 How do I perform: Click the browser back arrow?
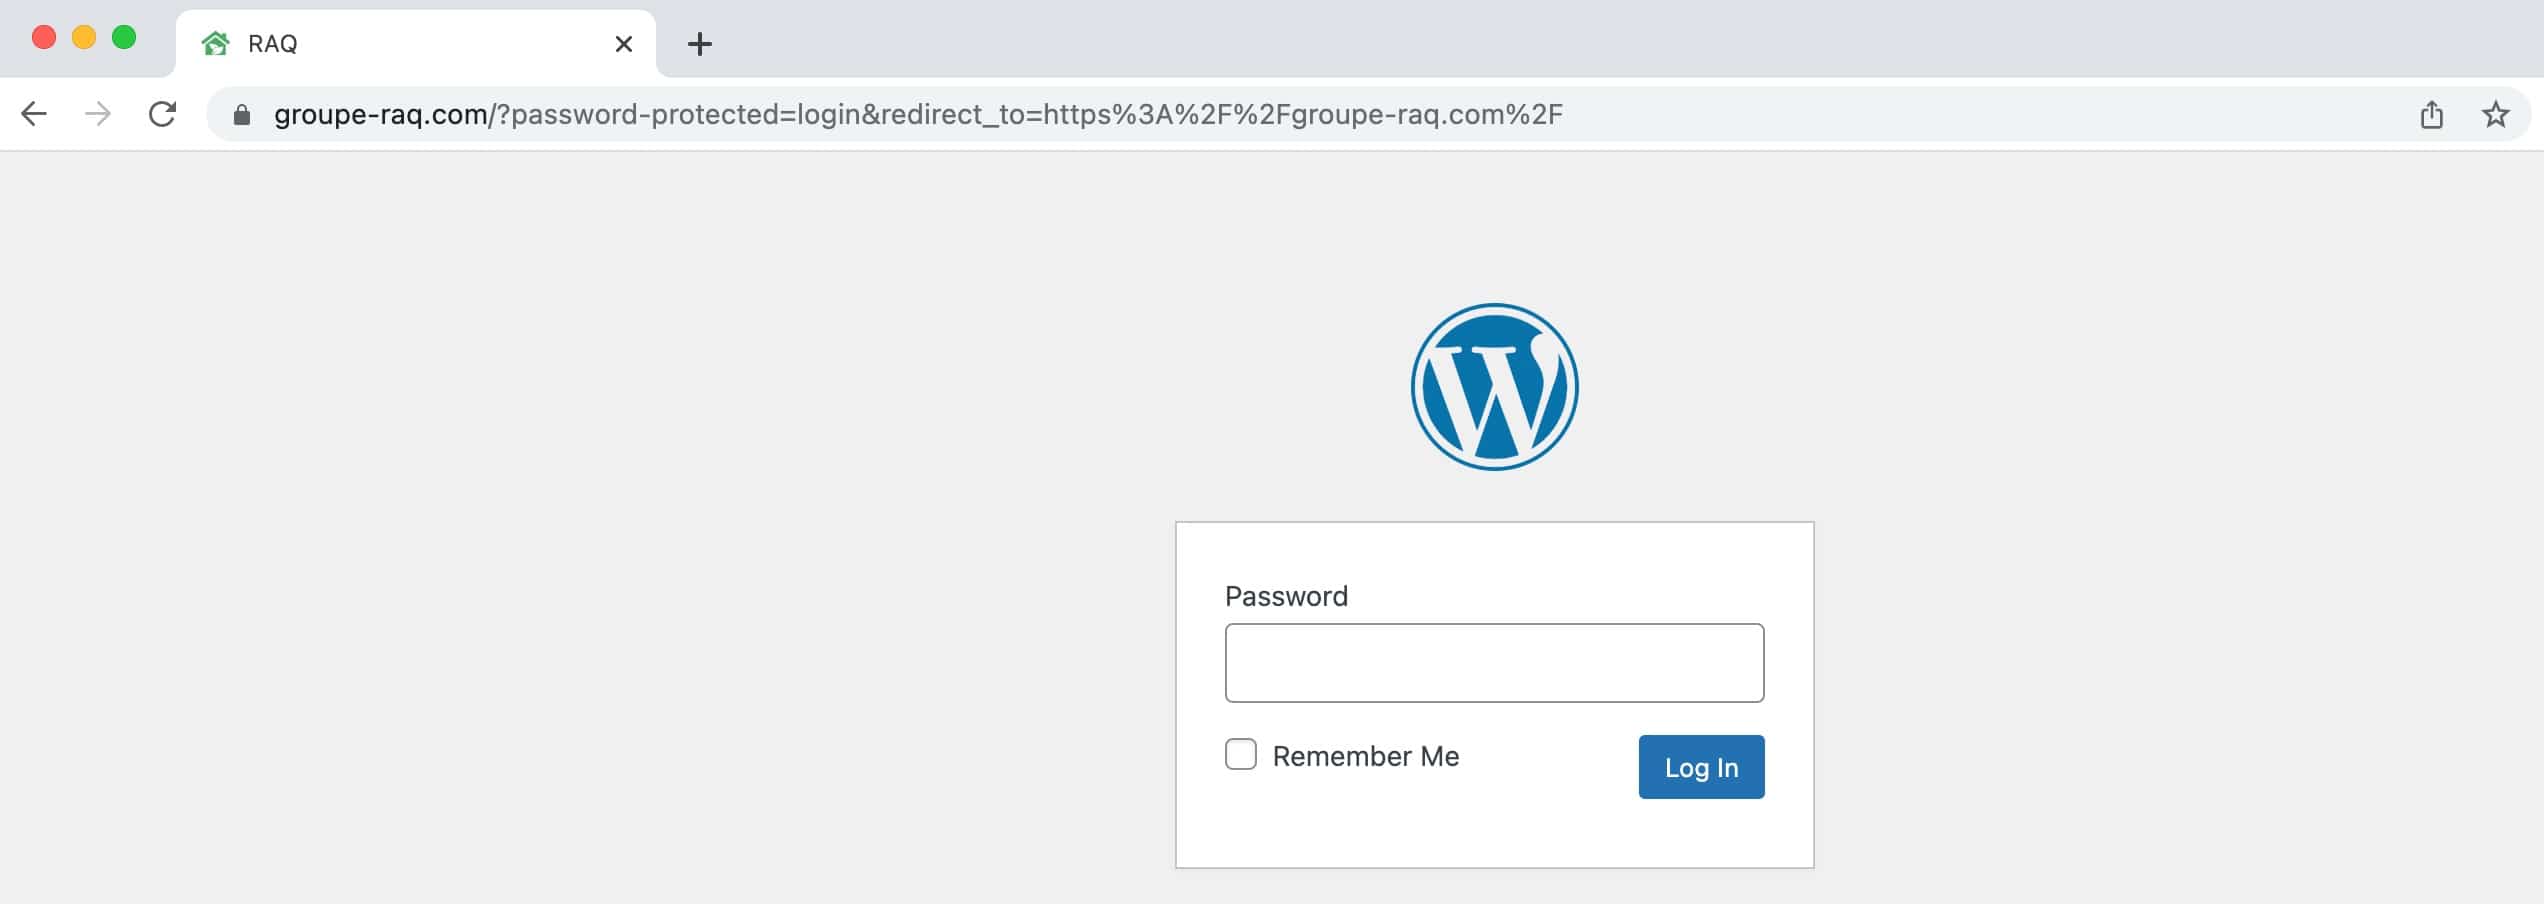(34, 114)
